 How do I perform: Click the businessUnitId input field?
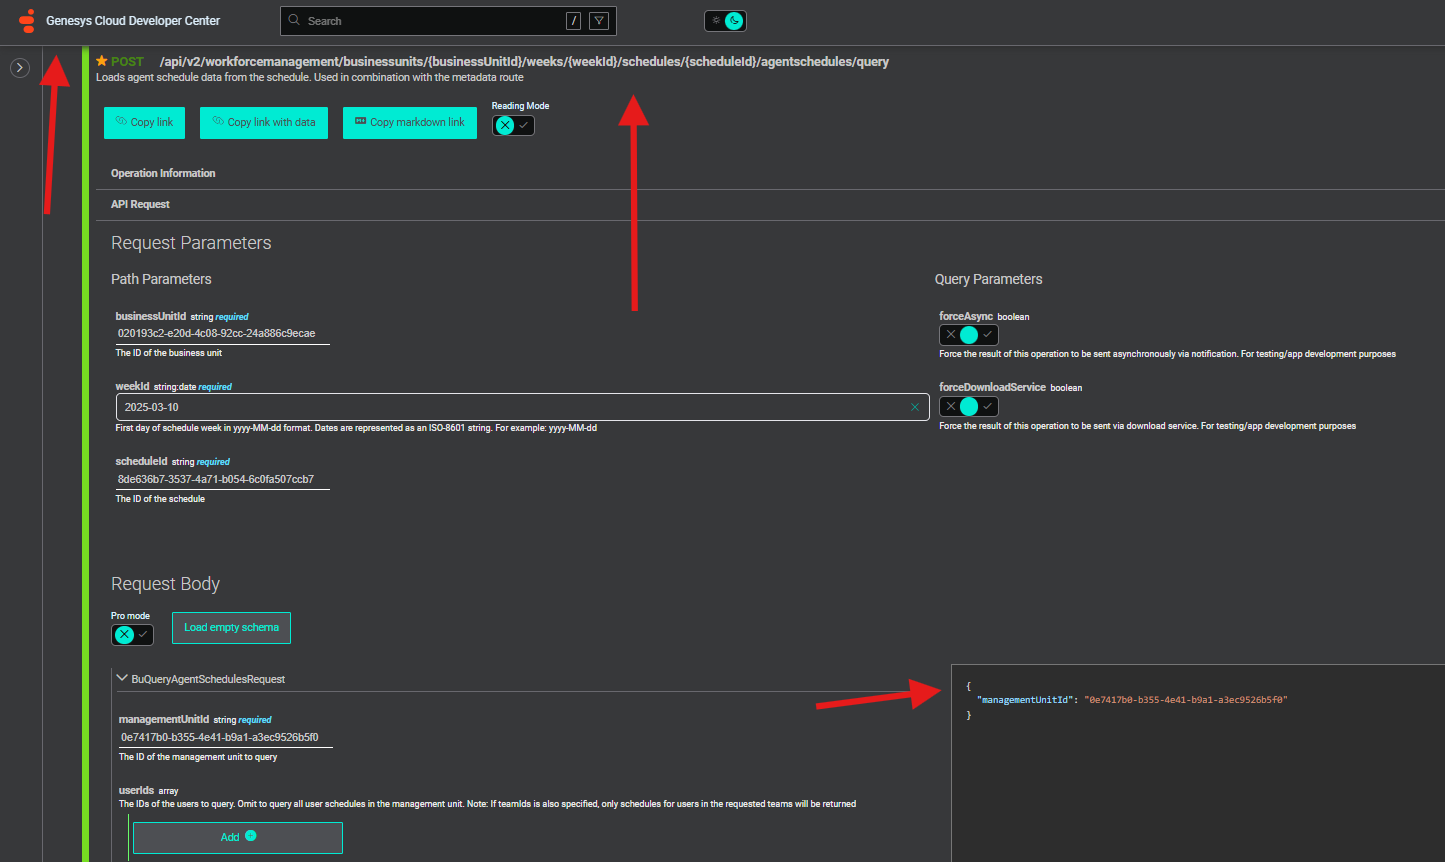click(x=222, y=334)
